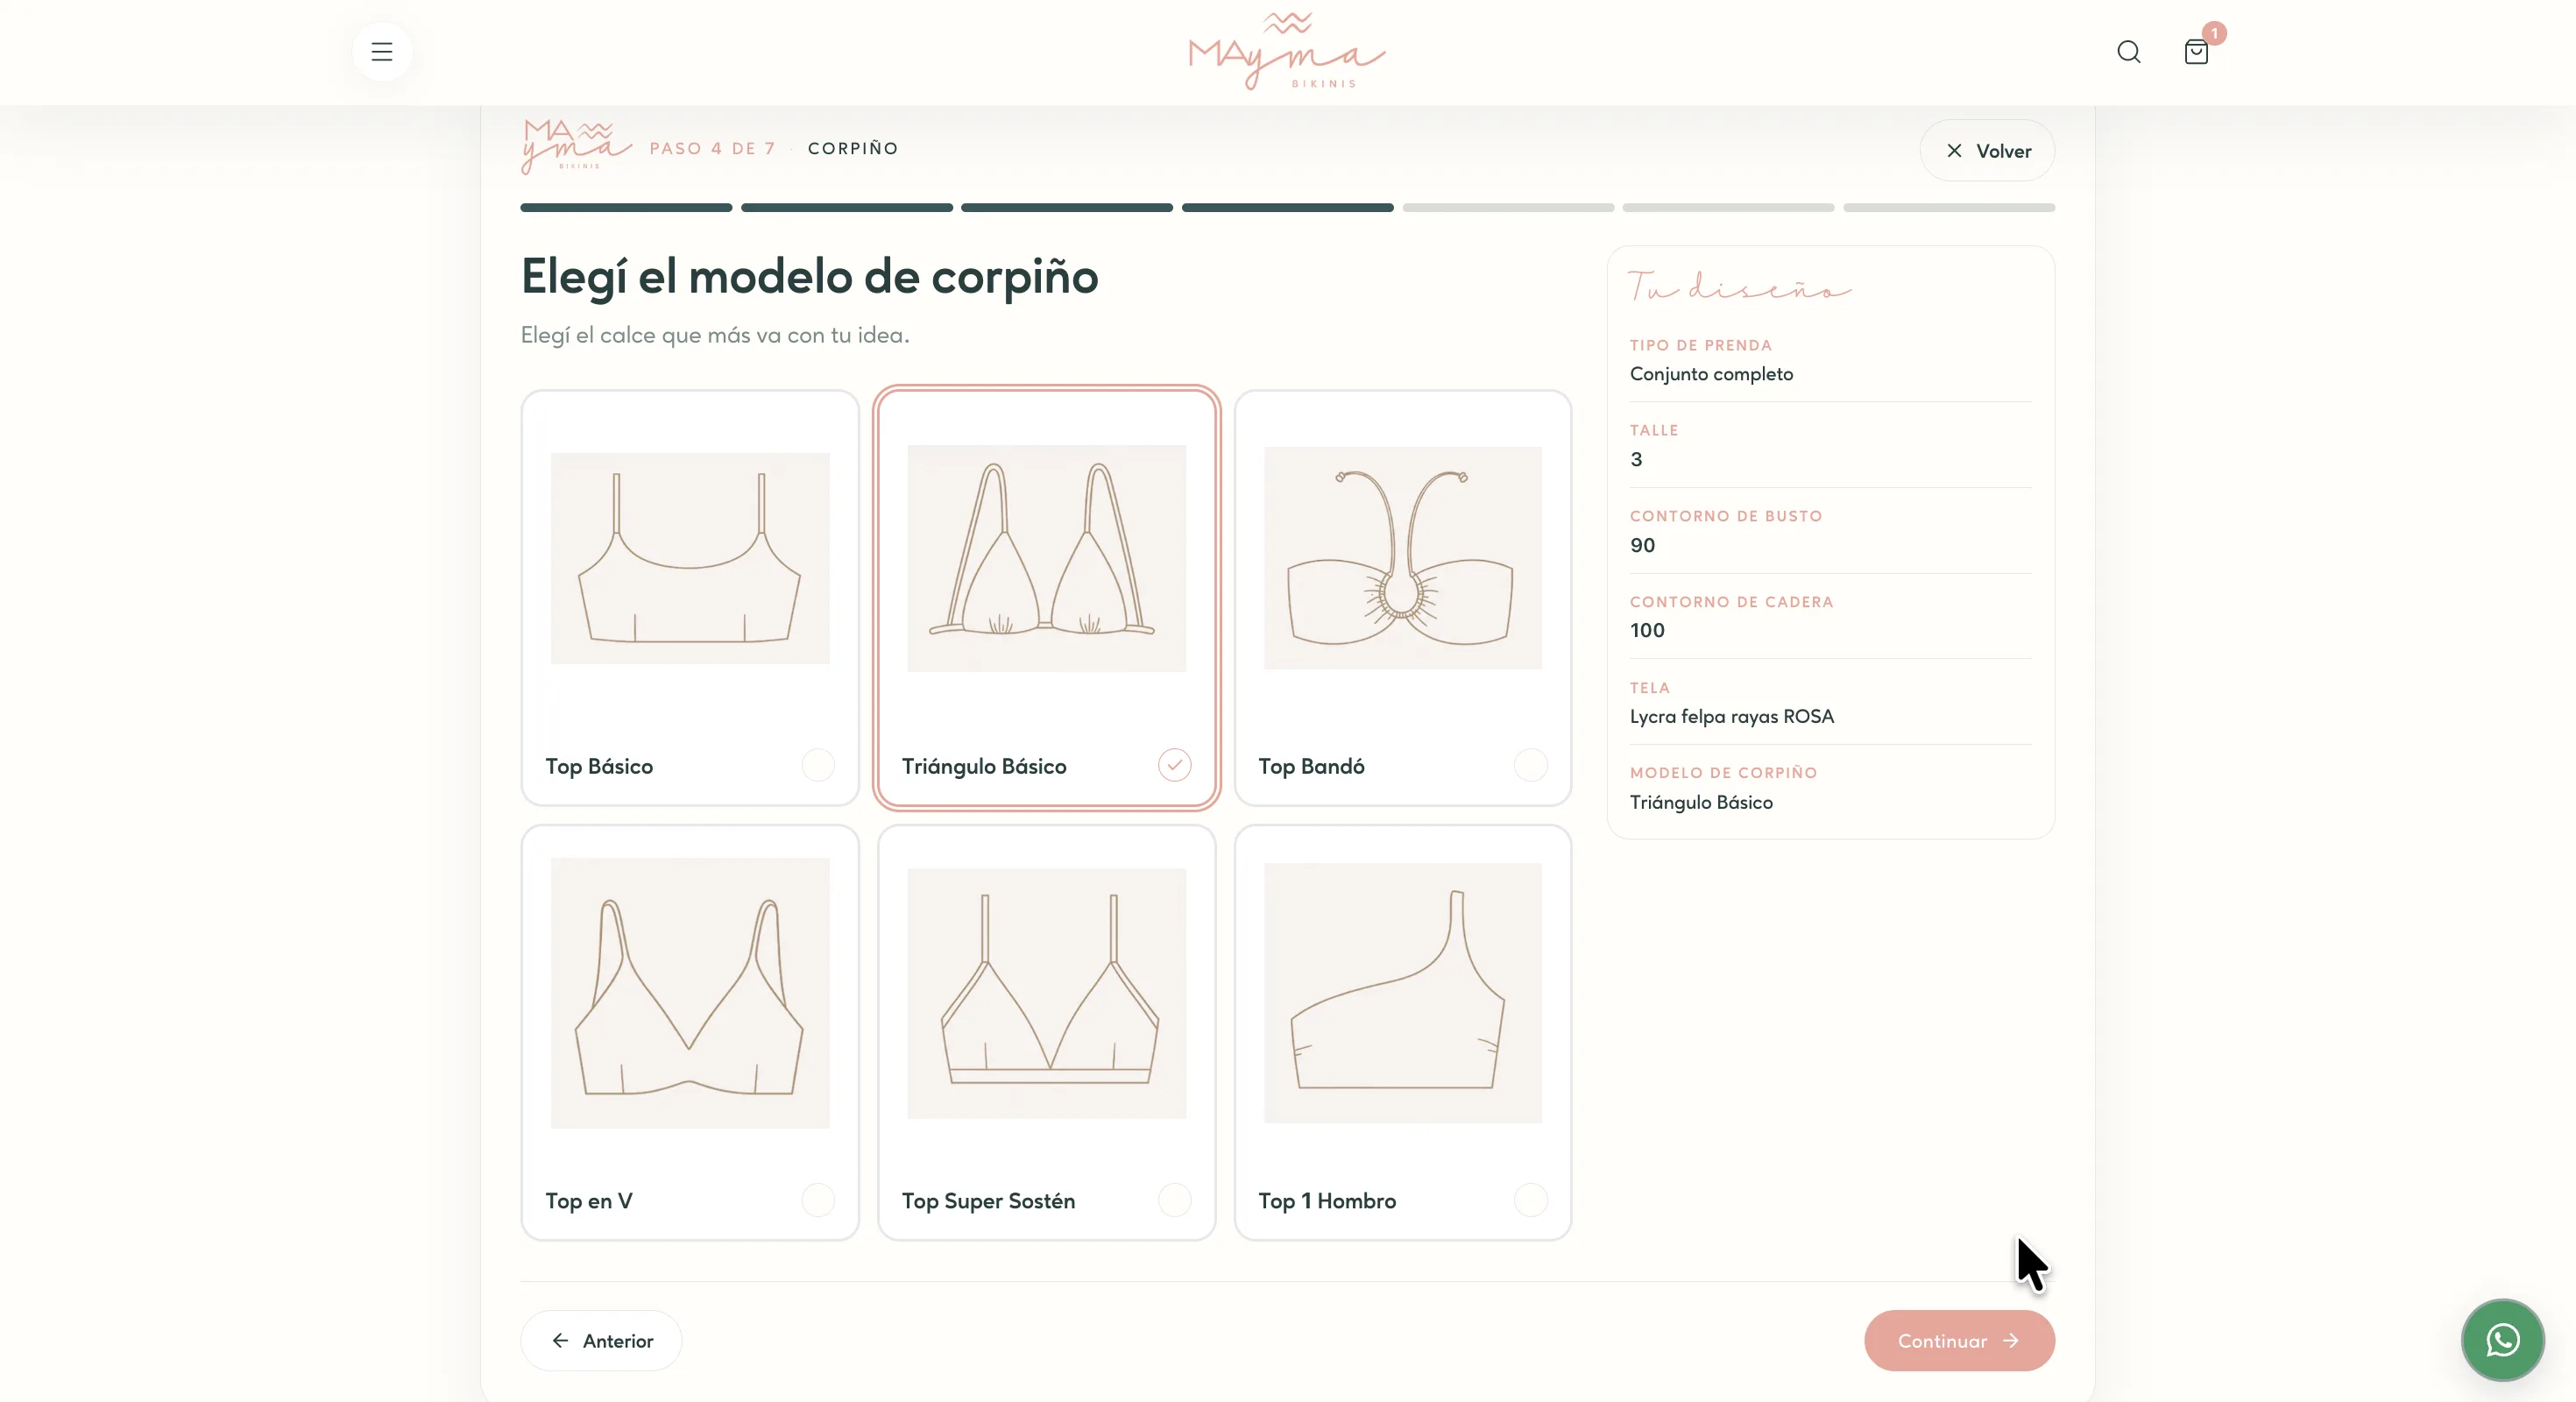This screenshot has height=1402, width=2576.
Task: Click the 'Paso 4 de 7' step label
Action: tap(712, 148)
